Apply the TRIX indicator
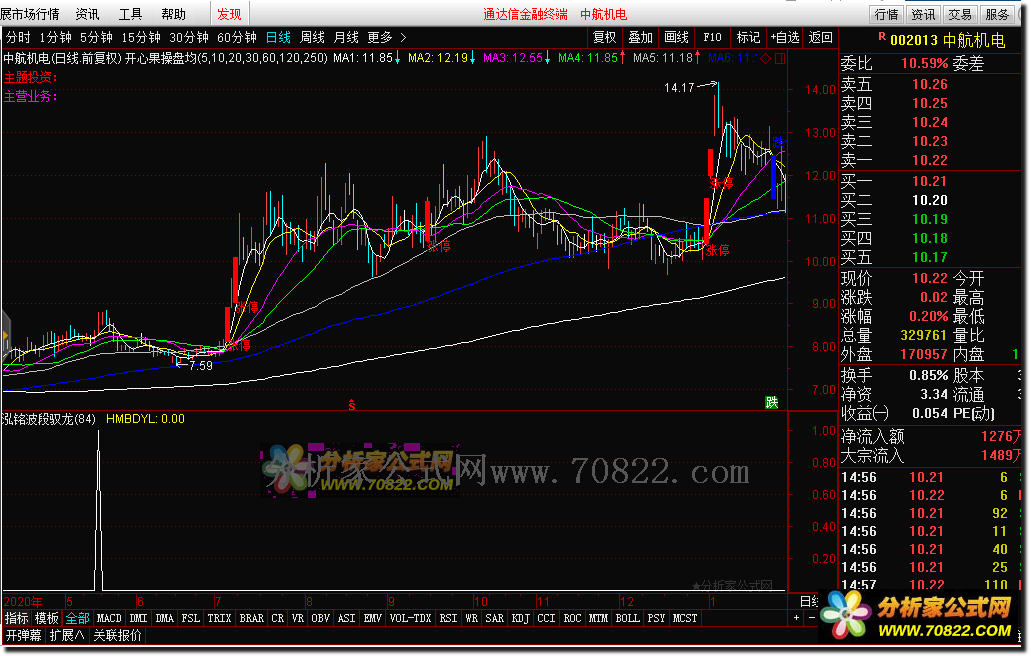1031x656 pixels. tap(219, 618)
